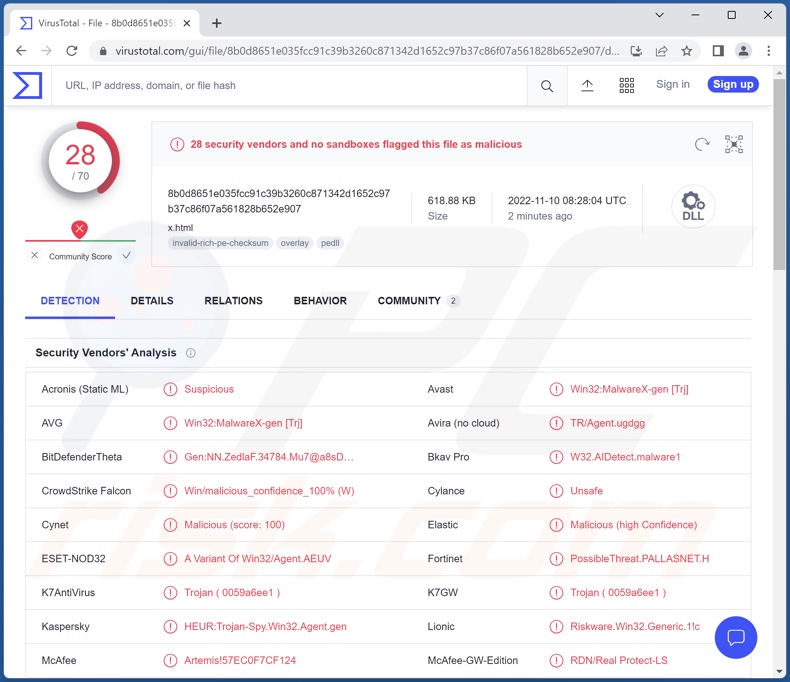
Task: Open the similar files graph icon
Action: pos(734,144)
